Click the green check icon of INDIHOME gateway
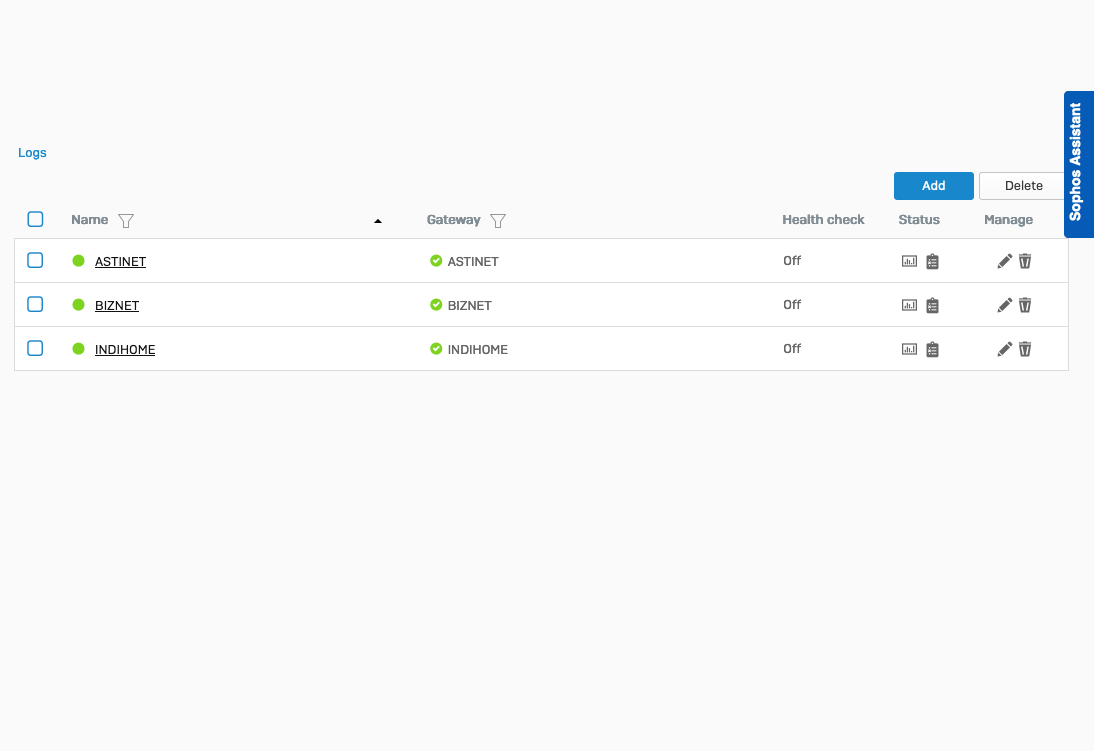 [x=436, y=348]
